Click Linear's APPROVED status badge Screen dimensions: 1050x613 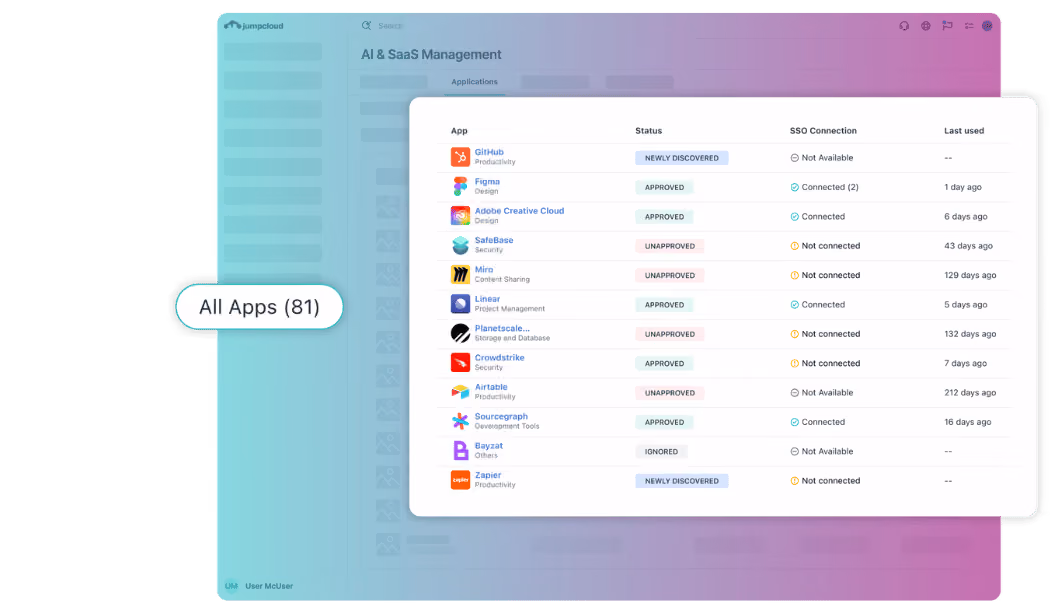pyautogui.click(x=664, y=305)
